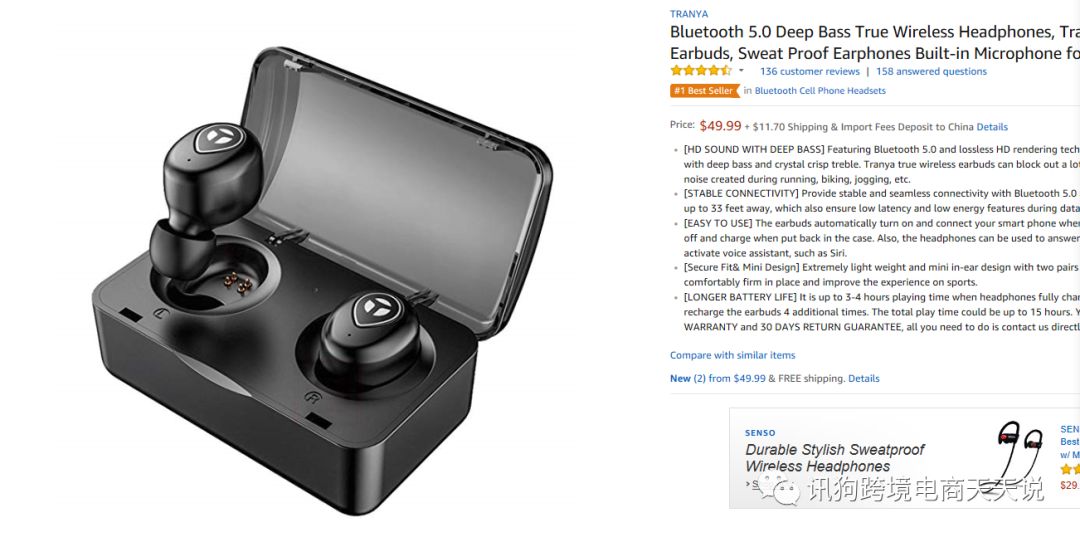
Task: Open SENSO sponsored brand label
Action: pos(760,433)
